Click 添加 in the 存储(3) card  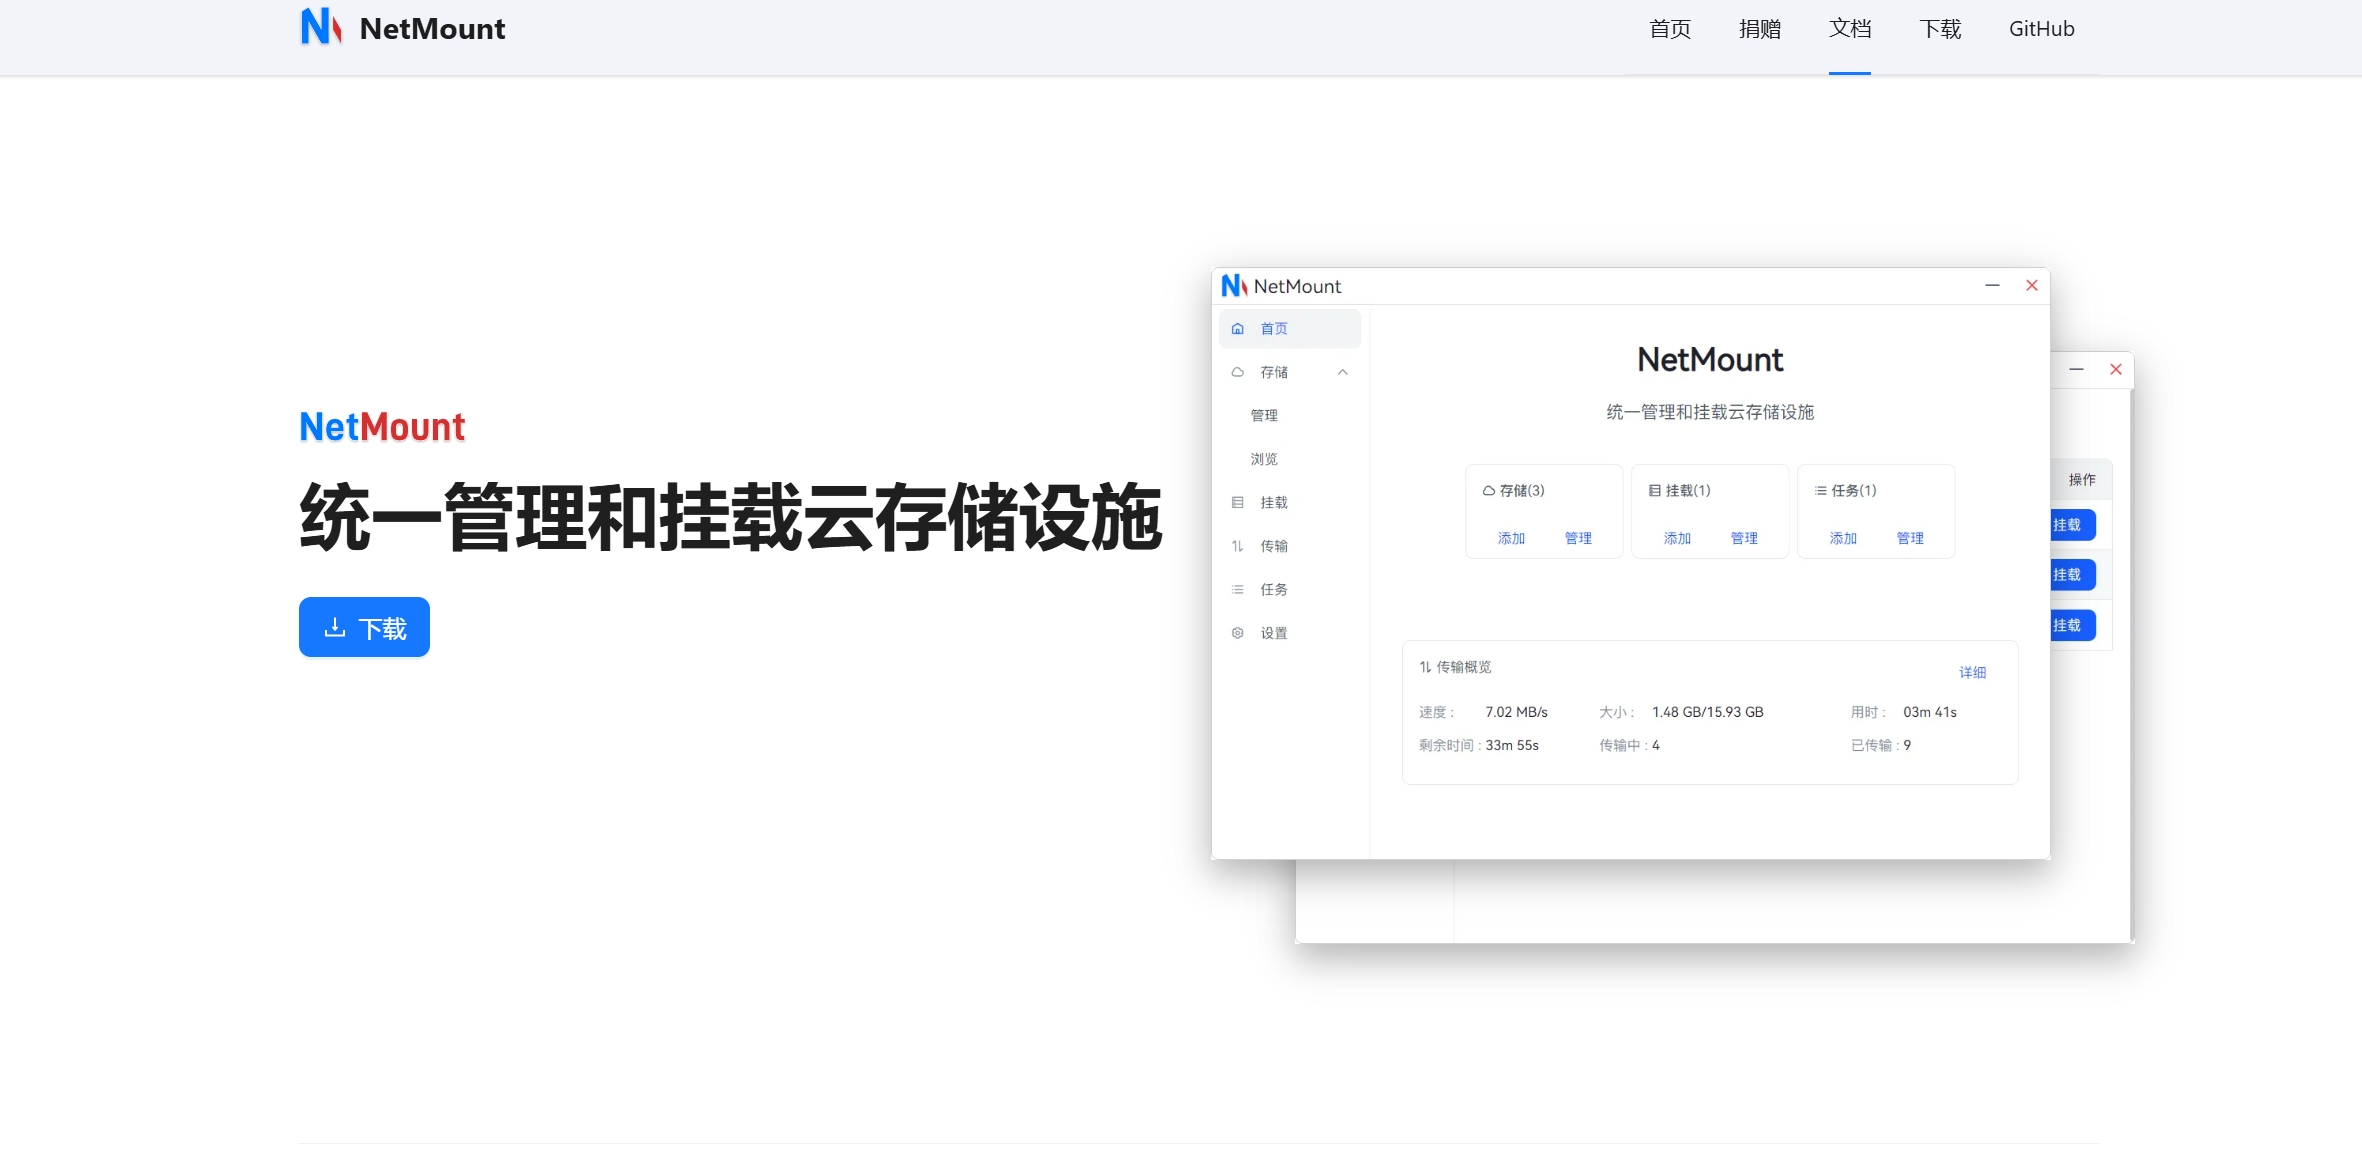tap(1511, 538)
